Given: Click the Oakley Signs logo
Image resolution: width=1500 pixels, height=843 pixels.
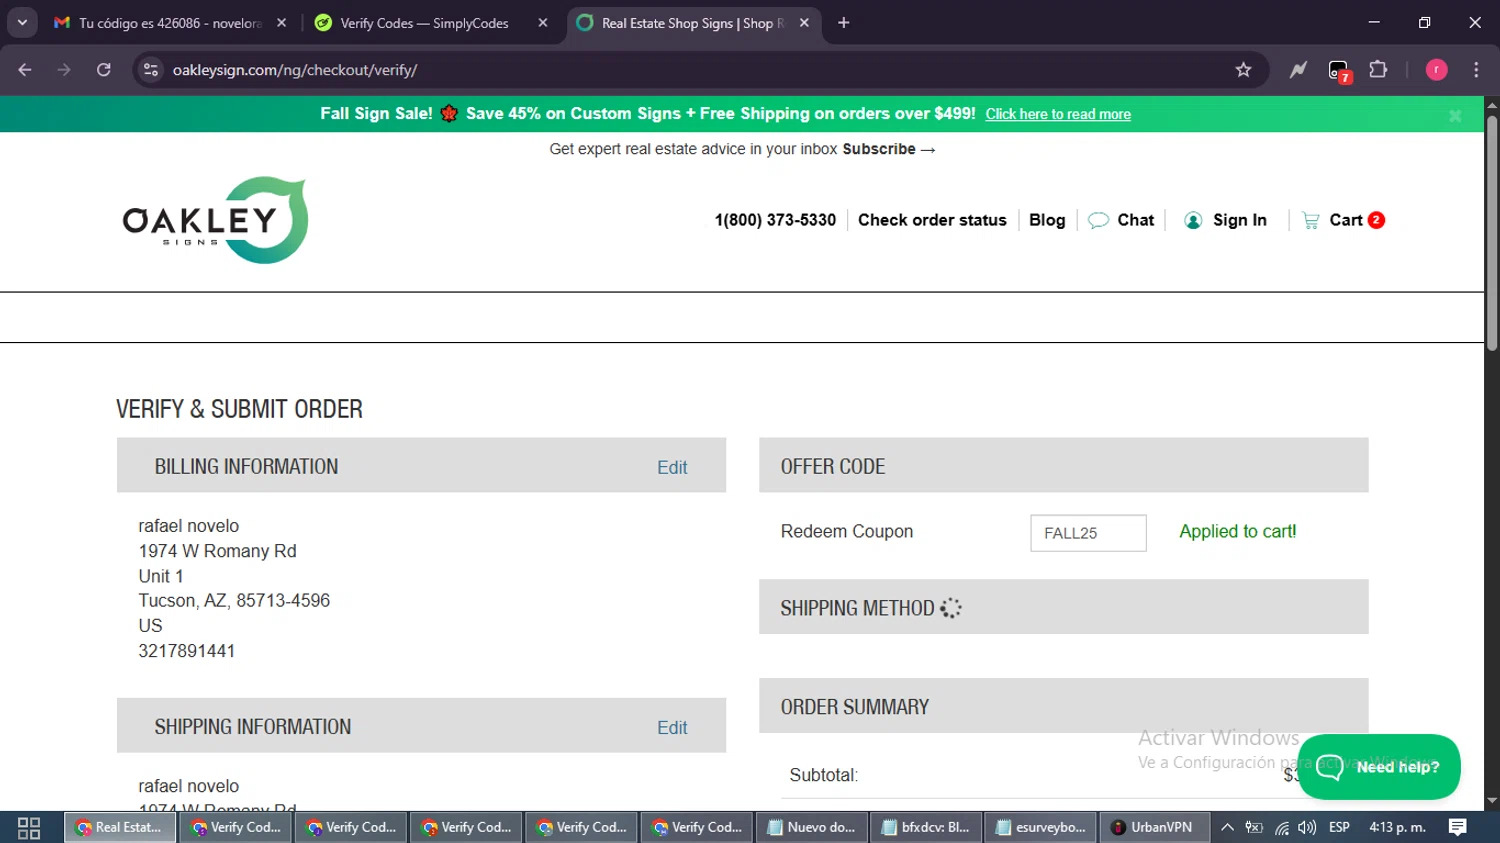Looking at the screenshot, I should coord(215,220).
